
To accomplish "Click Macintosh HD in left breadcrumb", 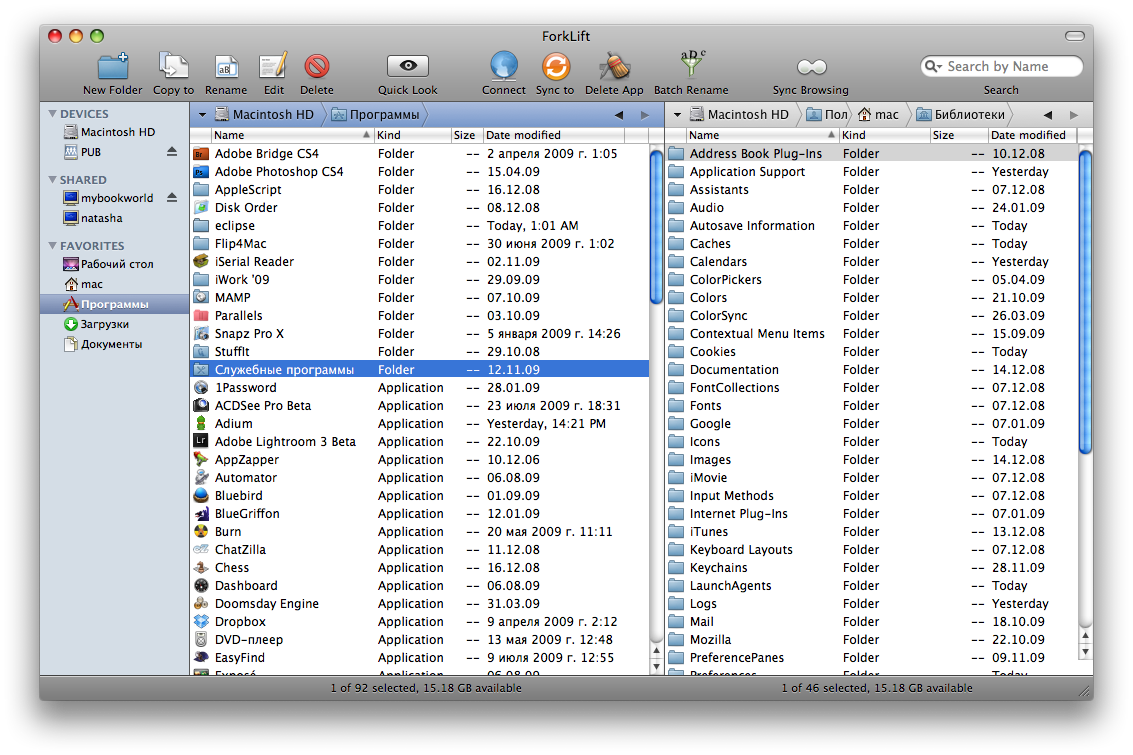I will click(264, 115).
